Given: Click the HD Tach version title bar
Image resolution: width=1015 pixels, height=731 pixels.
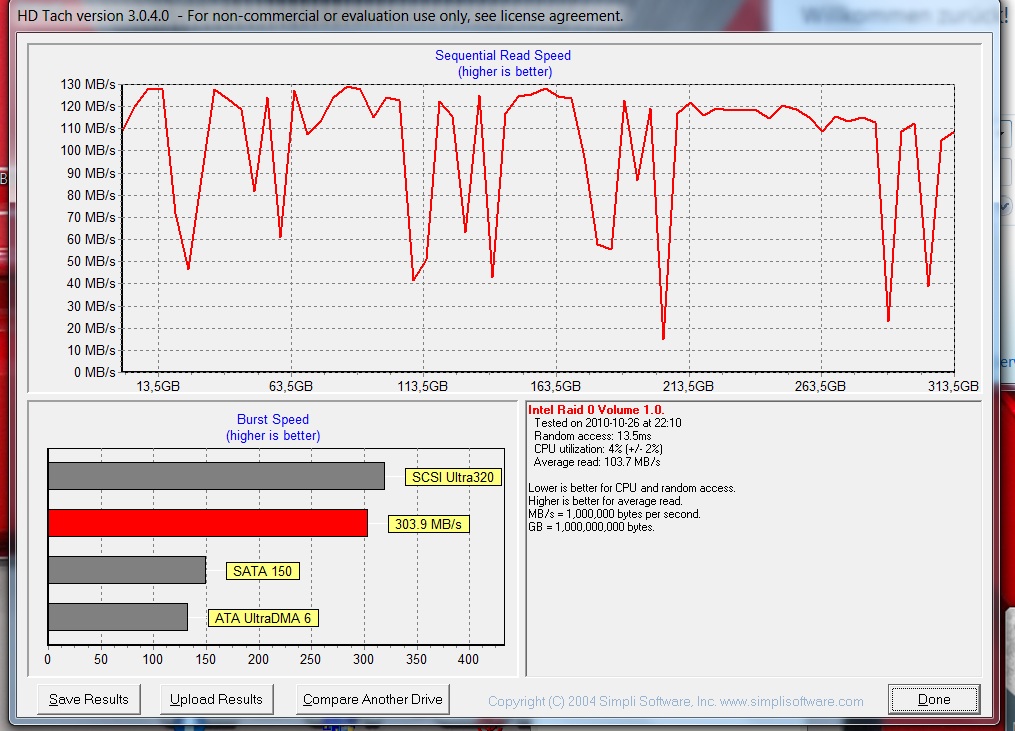Looking at the screenshot, I should click(320, 16).
